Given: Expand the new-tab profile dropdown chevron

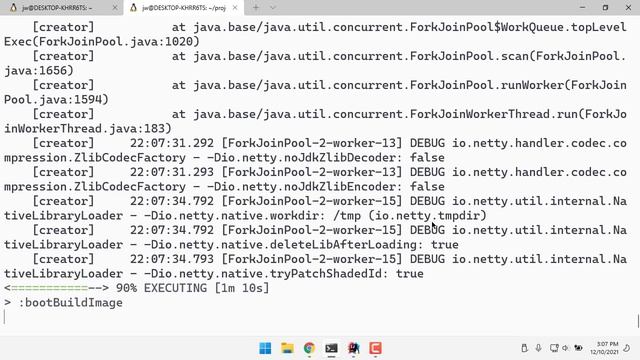Looking at the screenshot, I should [x=273, y=8].
